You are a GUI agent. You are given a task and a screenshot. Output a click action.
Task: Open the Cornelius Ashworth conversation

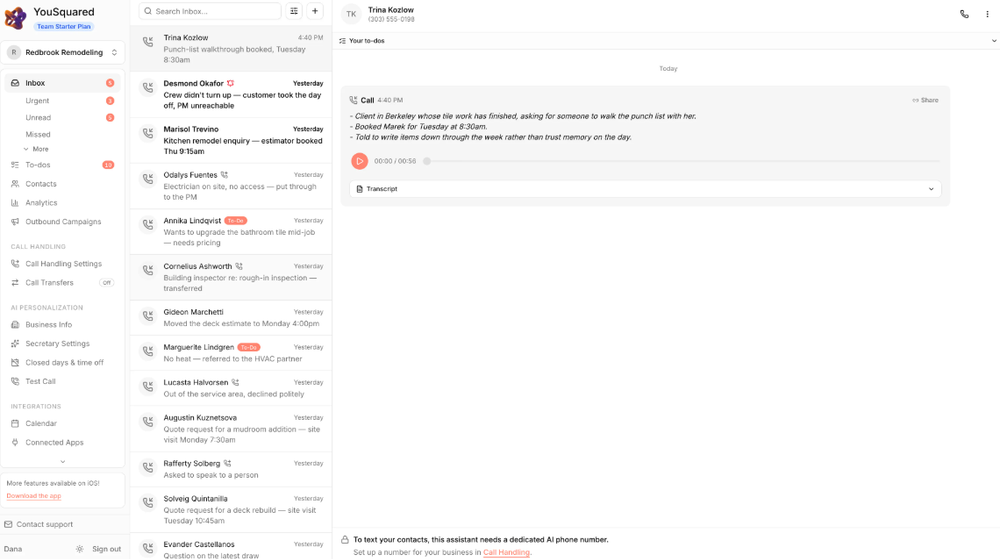(231, 277)
